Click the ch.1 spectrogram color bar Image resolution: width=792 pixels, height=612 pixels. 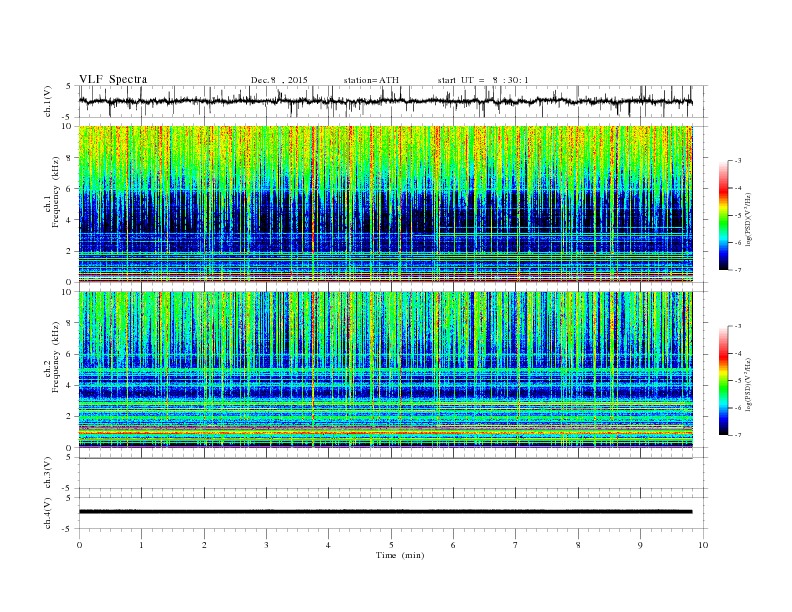[x=723, y=215]
